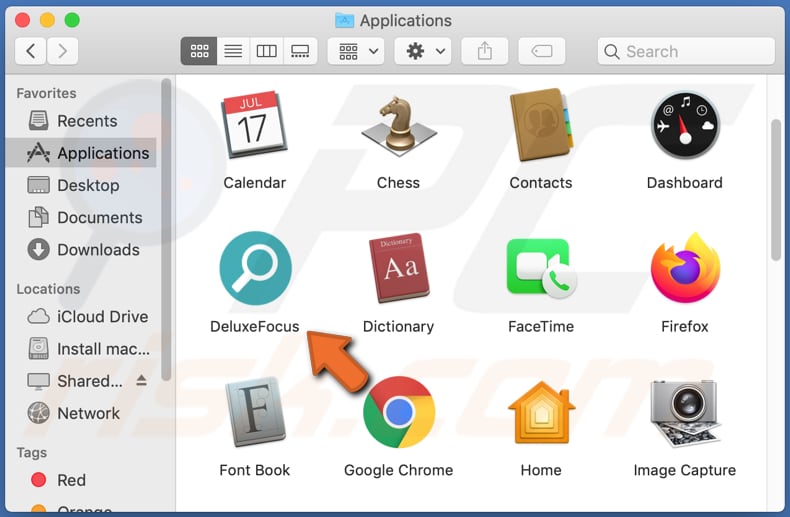
Task: Open iCloud Drive in the sidebar
Action: 102,317
